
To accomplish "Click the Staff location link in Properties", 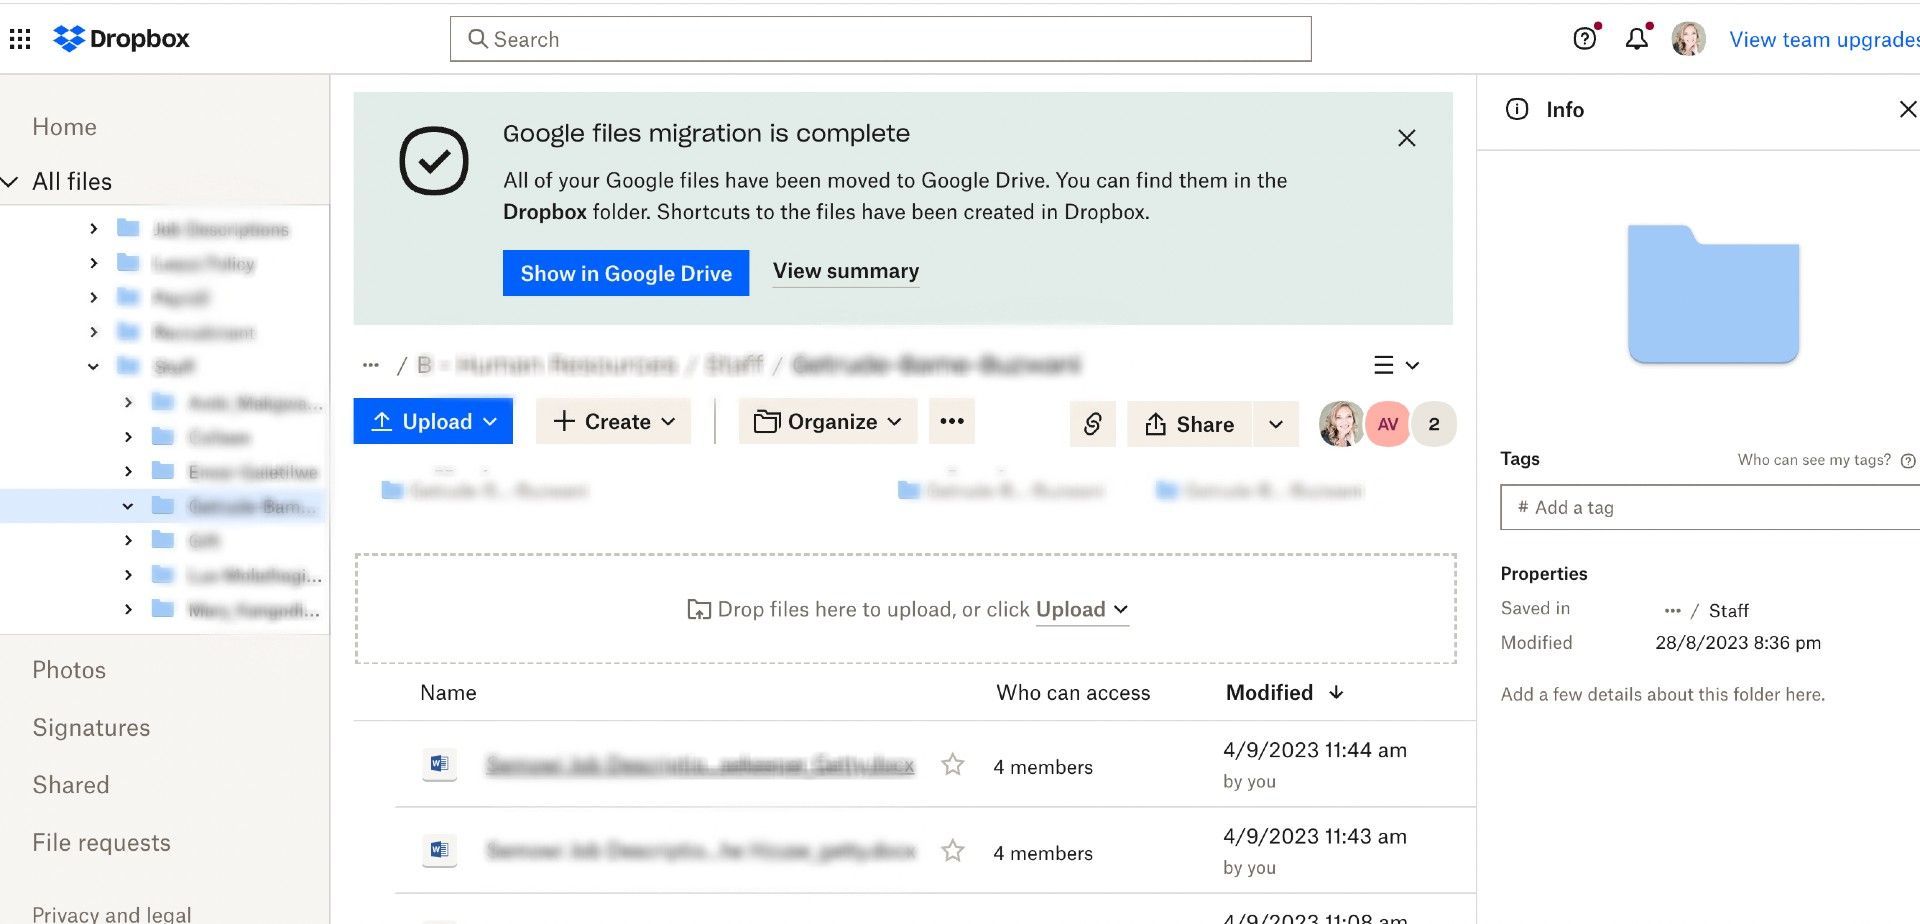I will pos(1728,610).
